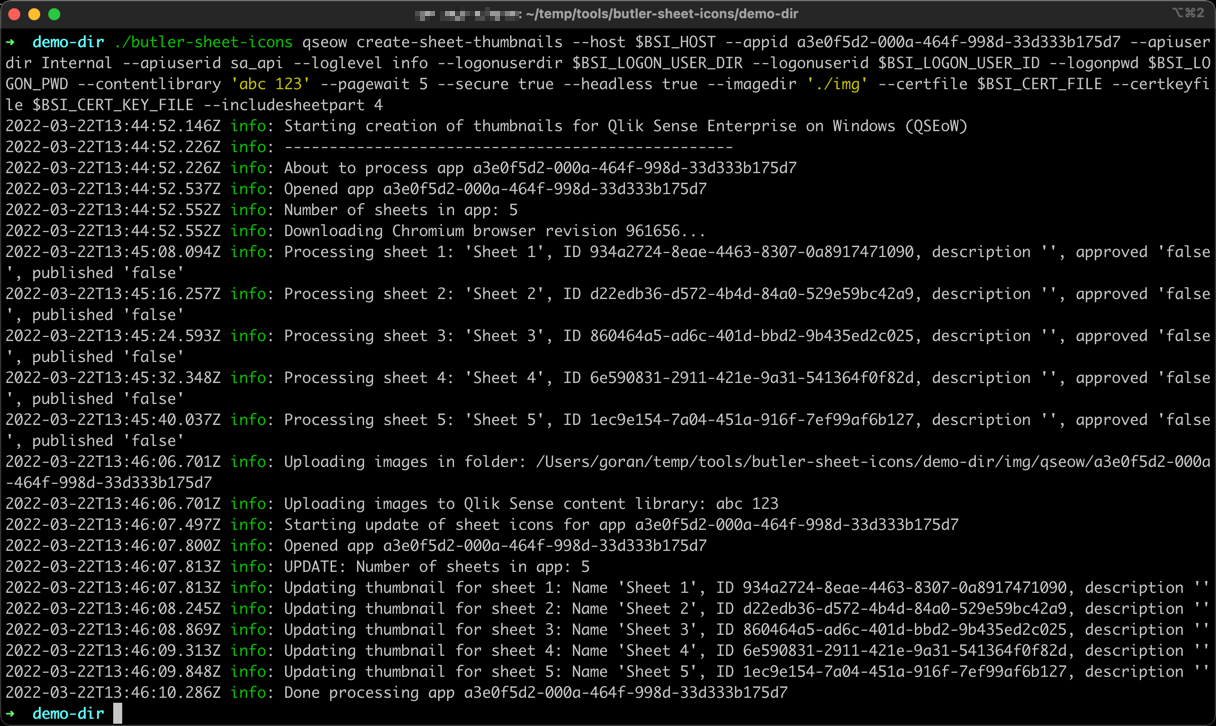The width and height of the screenshot is (1216, 726).
Task: Click the 'create-sheet-thumbnails' subcommand text
Action: [x=462, y=42]
